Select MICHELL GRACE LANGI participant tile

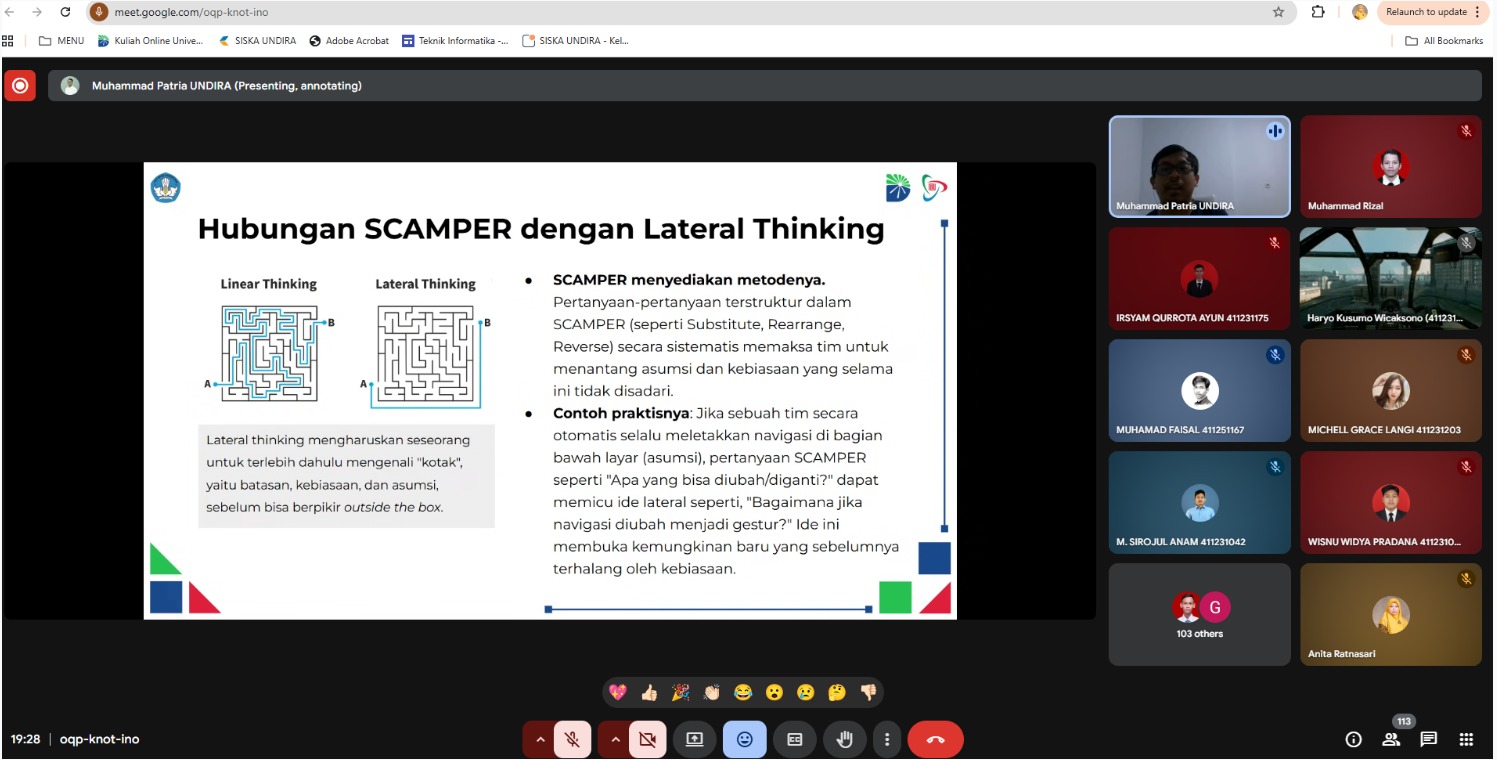coord(1390,391)
